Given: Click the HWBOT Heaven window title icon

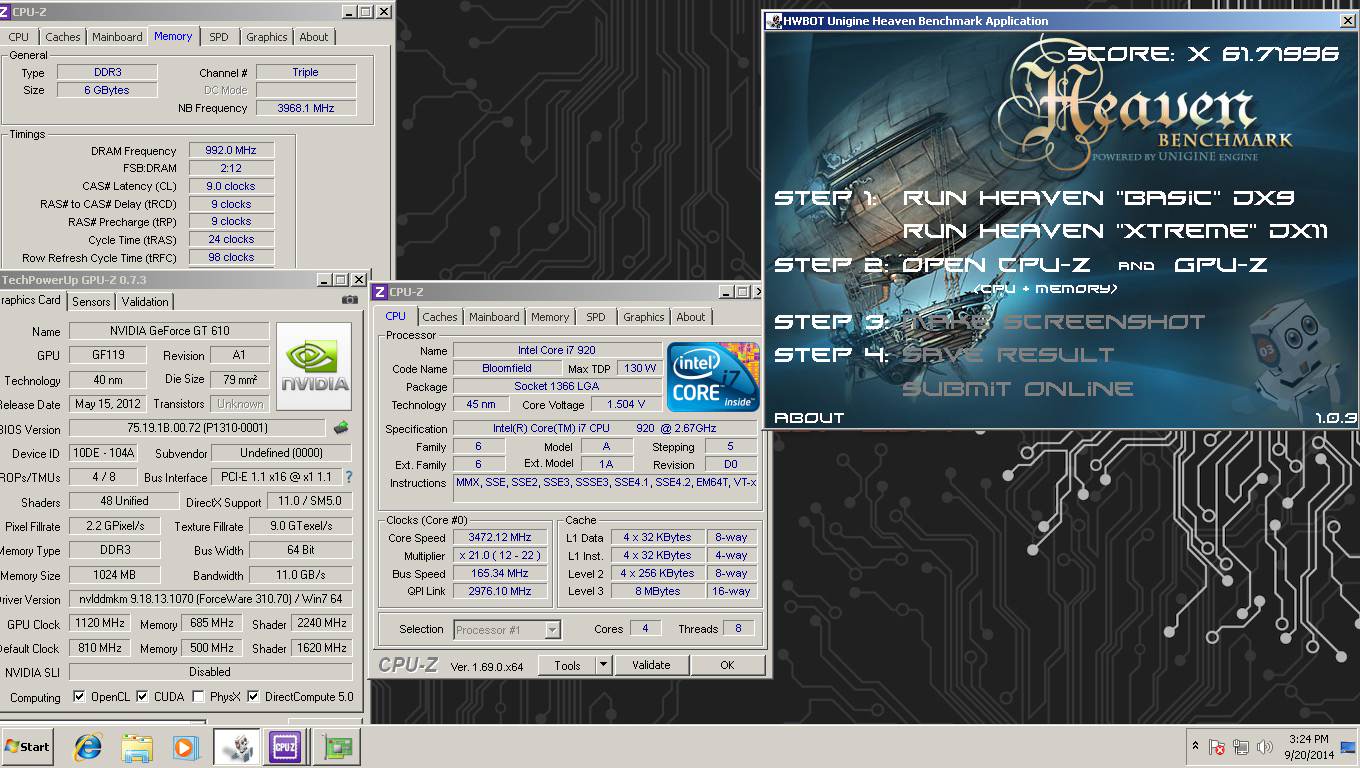Looking at the screenshot, I should pyautogui.click(x=772, y=20).
